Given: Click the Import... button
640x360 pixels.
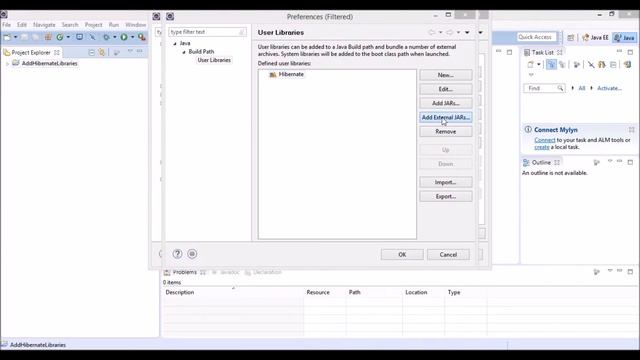Looking at the screenshot, I should pos(446,182).
